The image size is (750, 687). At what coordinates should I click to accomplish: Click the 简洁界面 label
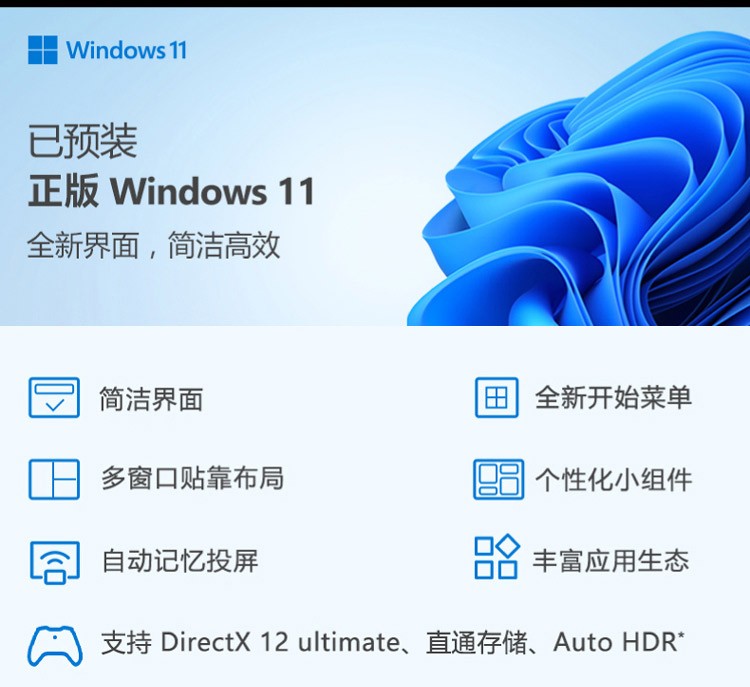point(151,399)
